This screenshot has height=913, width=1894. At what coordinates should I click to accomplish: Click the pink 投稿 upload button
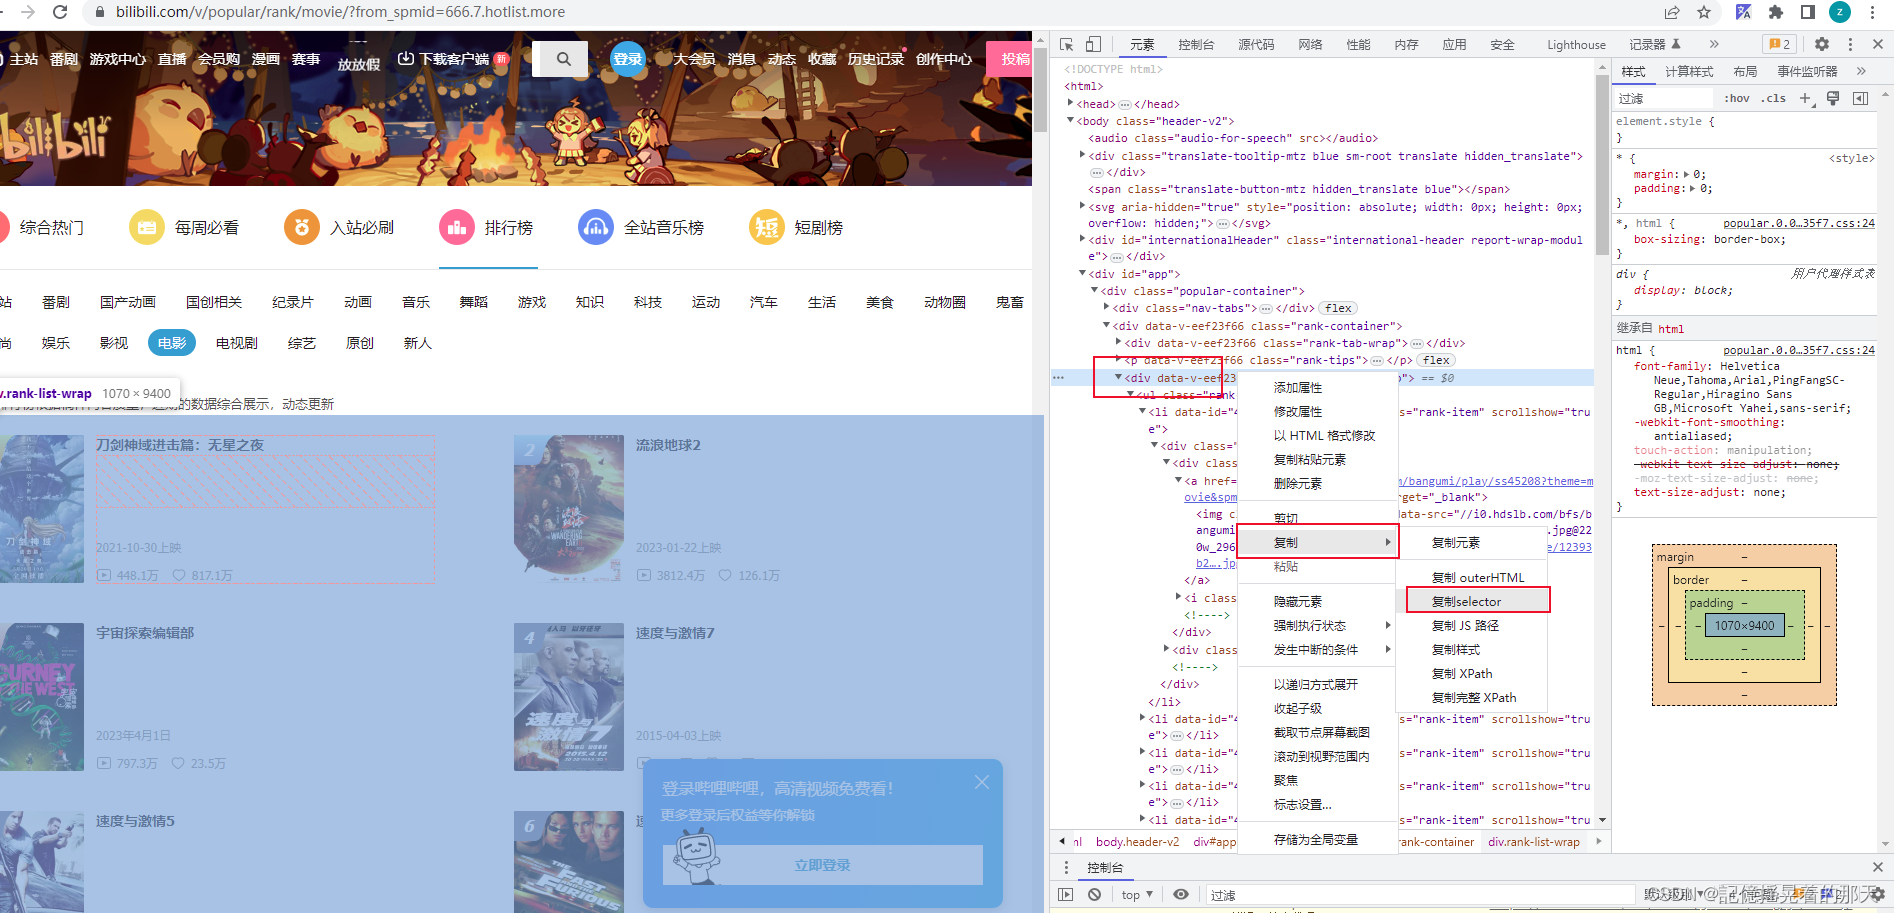coord(1010,59)
